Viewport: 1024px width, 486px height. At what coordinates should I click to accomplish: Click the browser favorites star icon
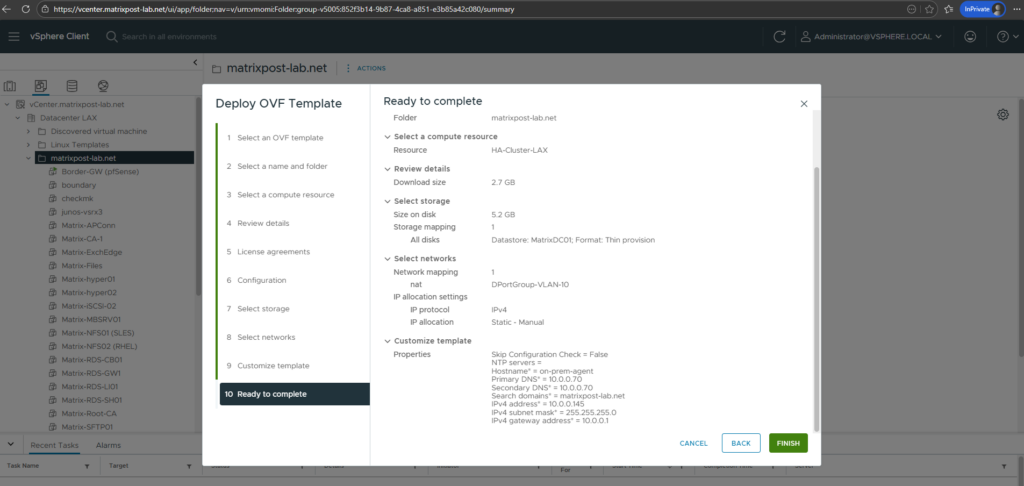pos(929,10)
